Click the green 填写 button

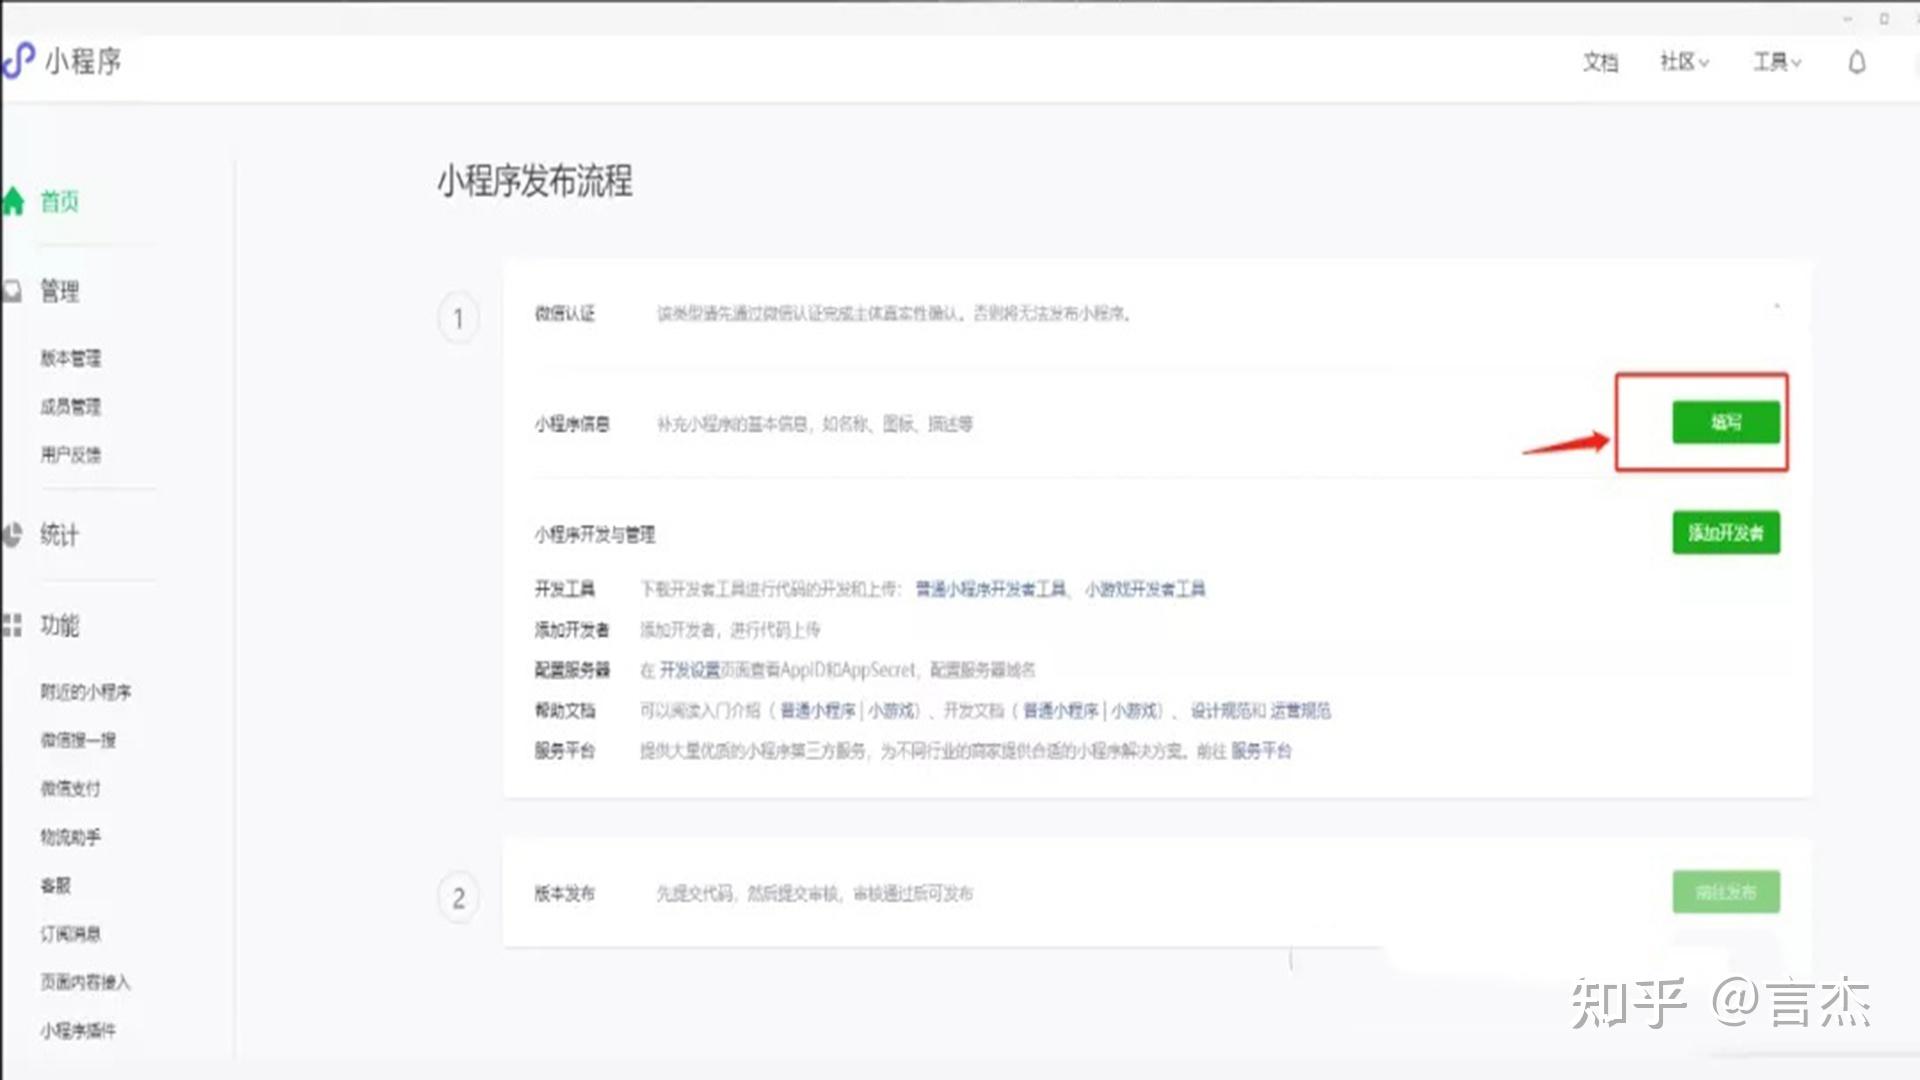click(1726, 421)
